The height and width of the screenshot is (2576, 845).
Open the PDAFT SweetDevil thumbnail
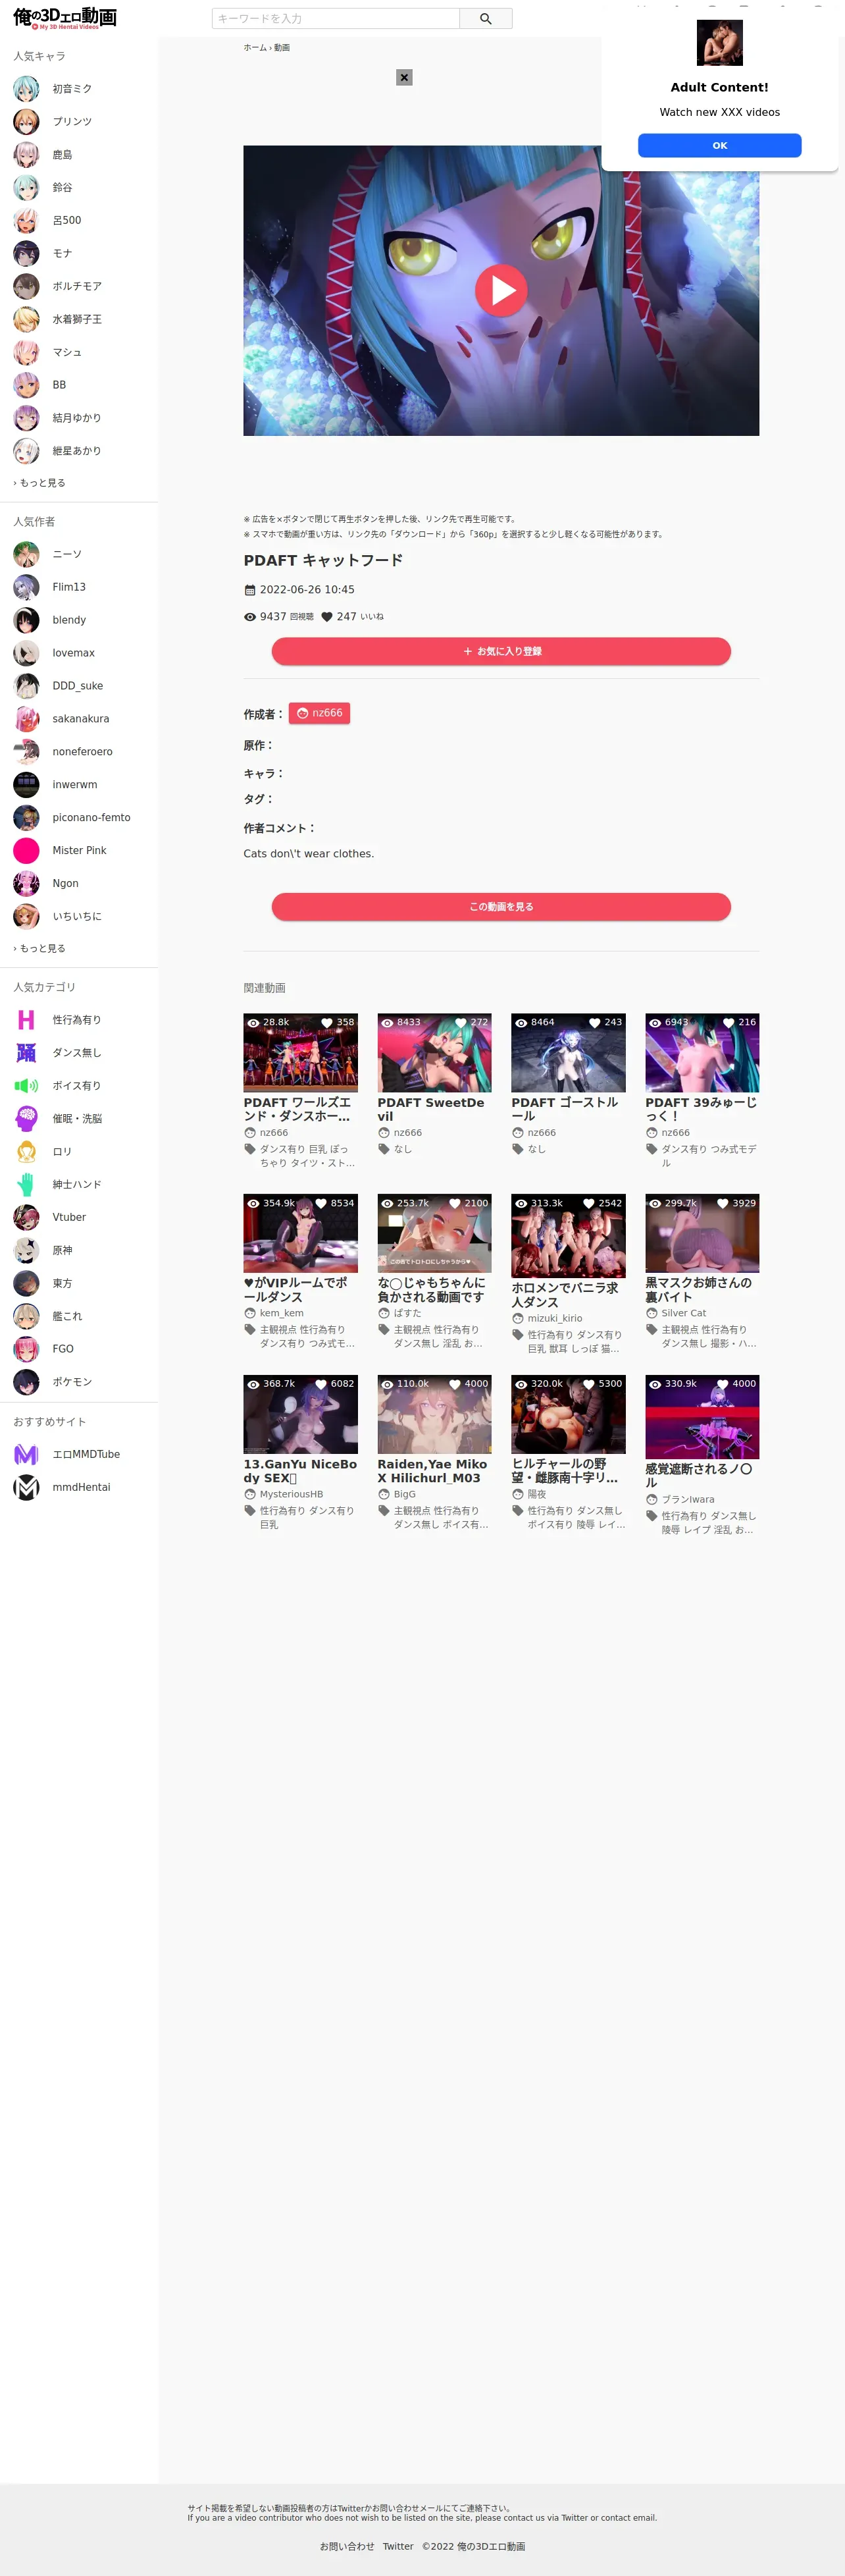(x=434, y=1053)
